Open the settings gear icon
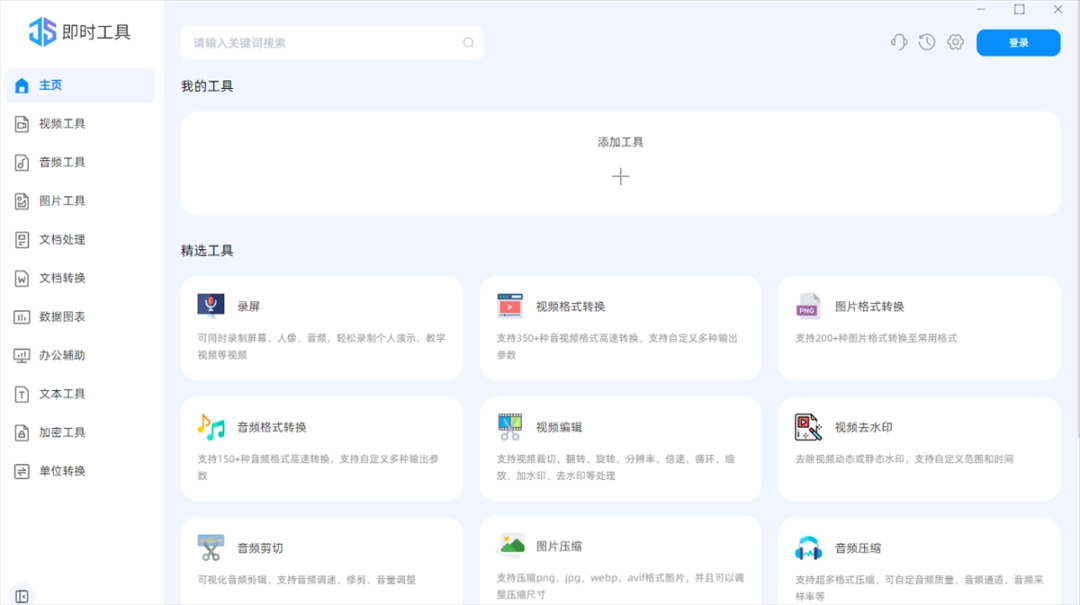Viewport: 1080px width, 605px height. [955, 42]
